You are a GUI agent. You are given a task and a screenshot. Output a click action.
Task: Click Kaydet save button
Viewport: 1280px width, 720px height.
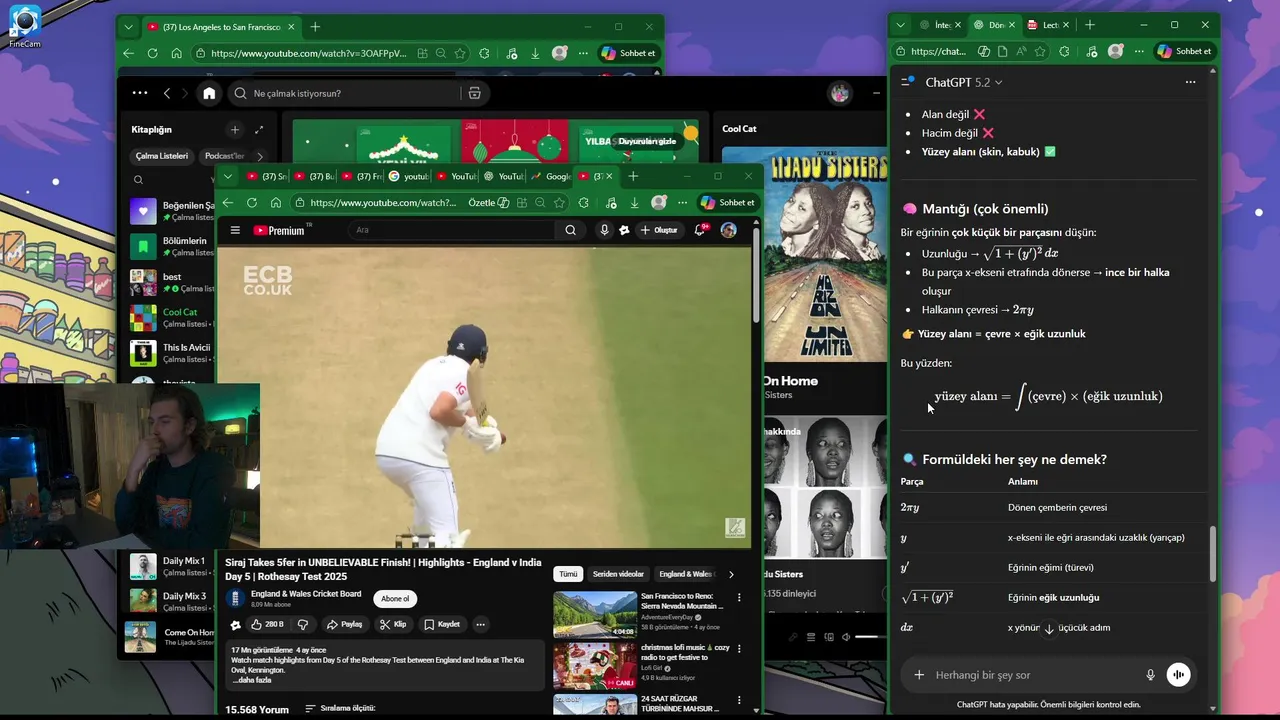(442, 624)
